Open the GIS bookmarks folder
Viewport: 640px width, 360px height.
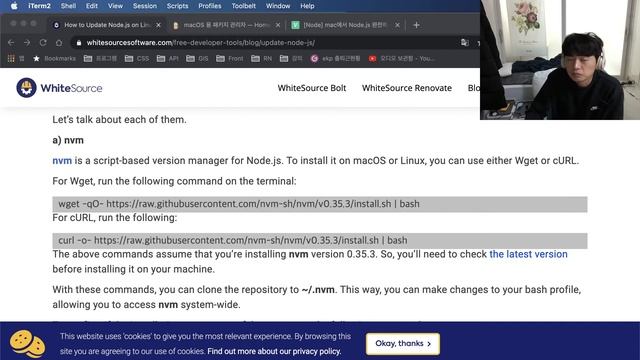coord(197,58)
